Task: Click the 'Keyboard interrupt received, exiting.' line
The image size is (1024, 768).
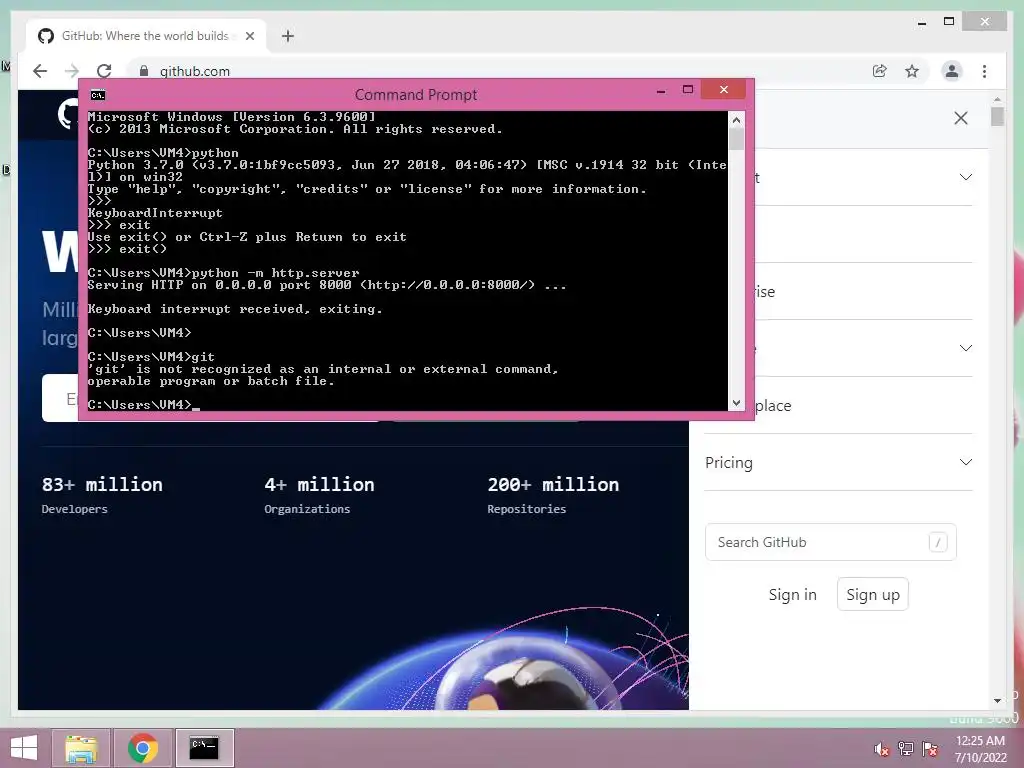Action: point(235,309)
